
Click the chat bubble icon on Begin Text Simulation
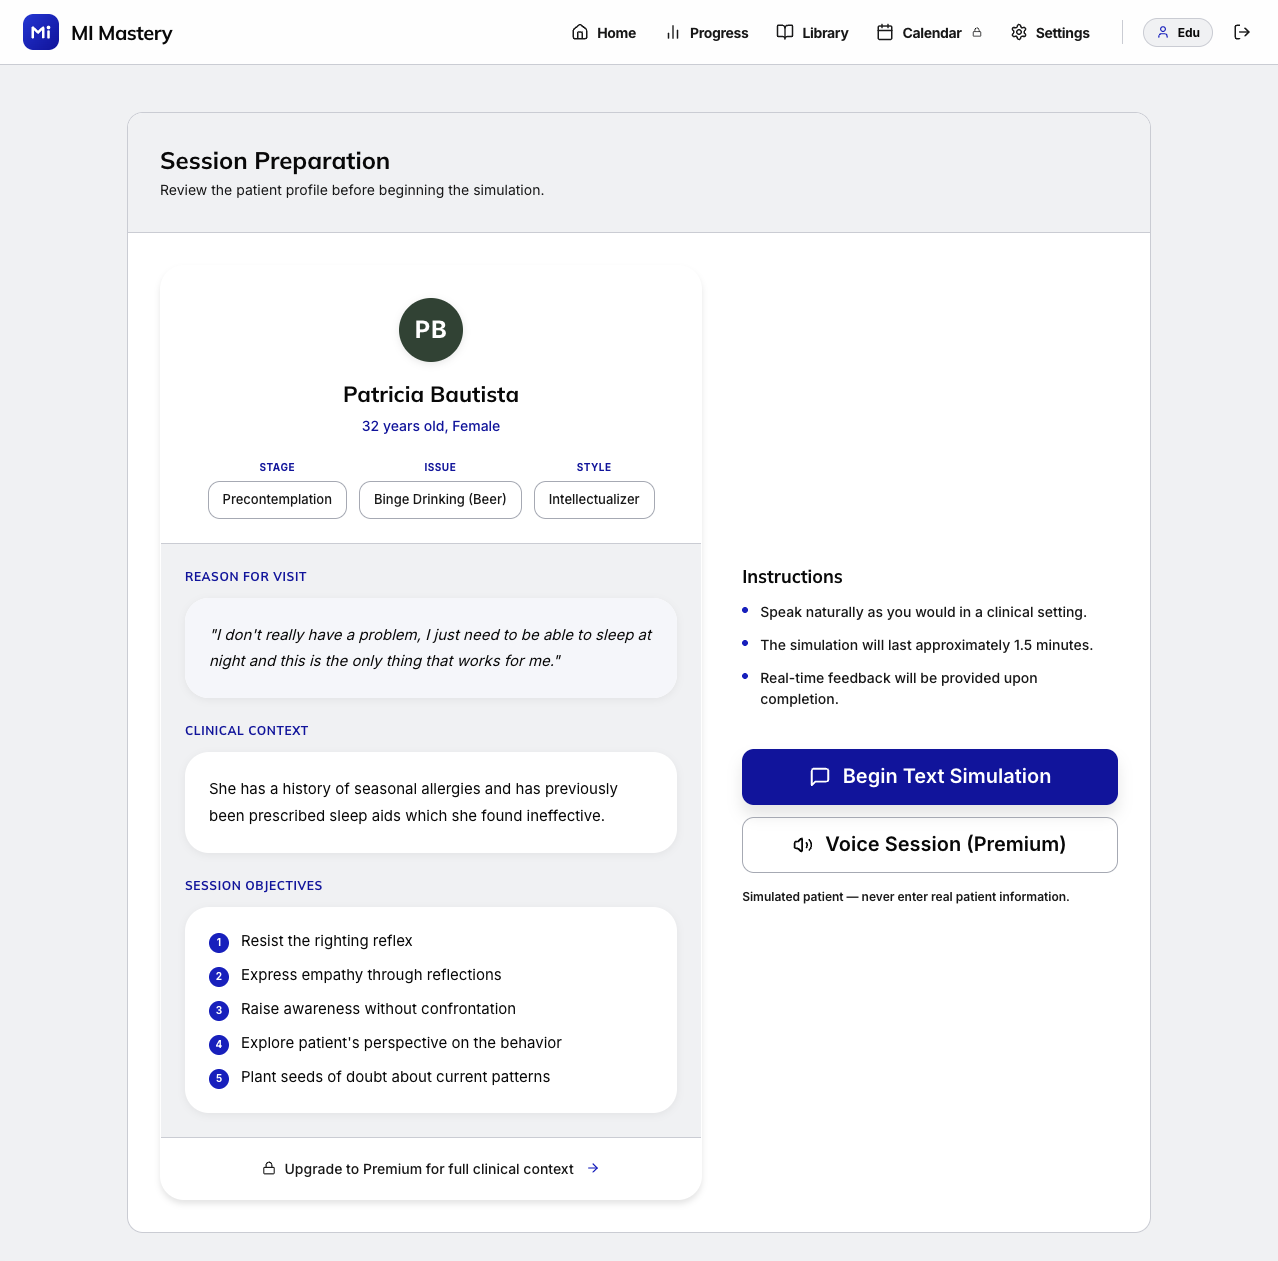(820, 777)
